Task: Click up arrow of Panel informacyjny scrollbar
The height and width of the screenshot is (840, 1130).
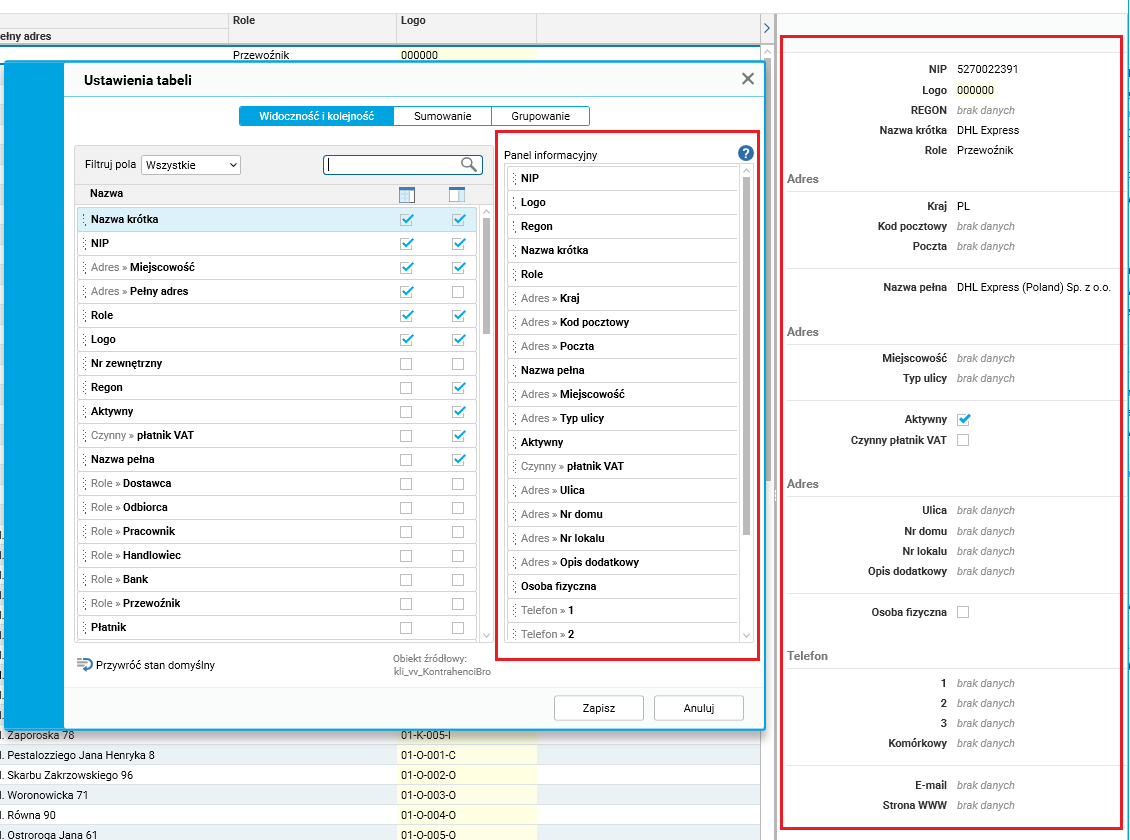Action: pos(747,171)
